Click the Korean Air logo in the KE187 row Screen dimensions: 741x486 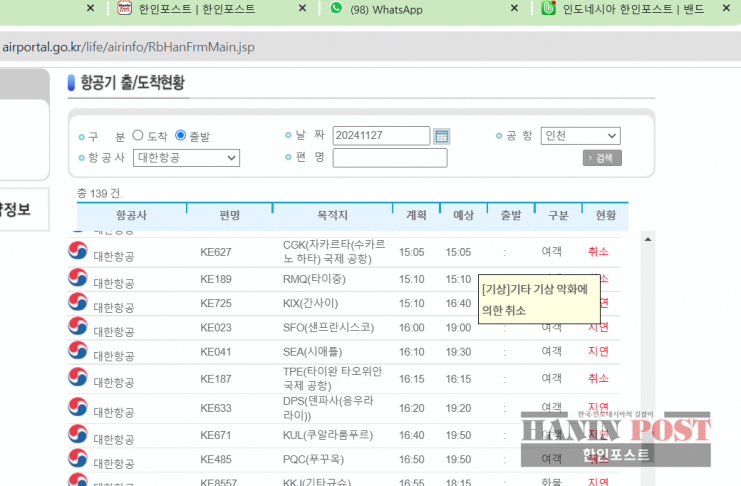tap(77, 378)
